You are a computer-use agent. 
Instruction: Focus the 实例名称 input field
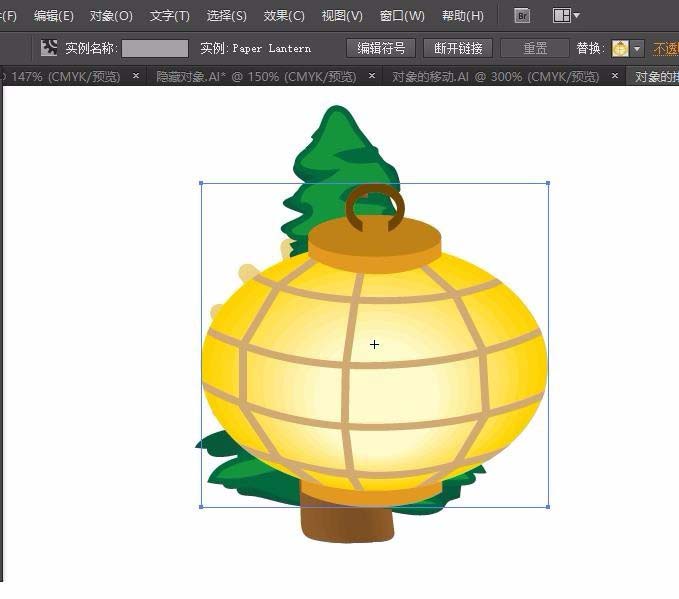point(155,48)
